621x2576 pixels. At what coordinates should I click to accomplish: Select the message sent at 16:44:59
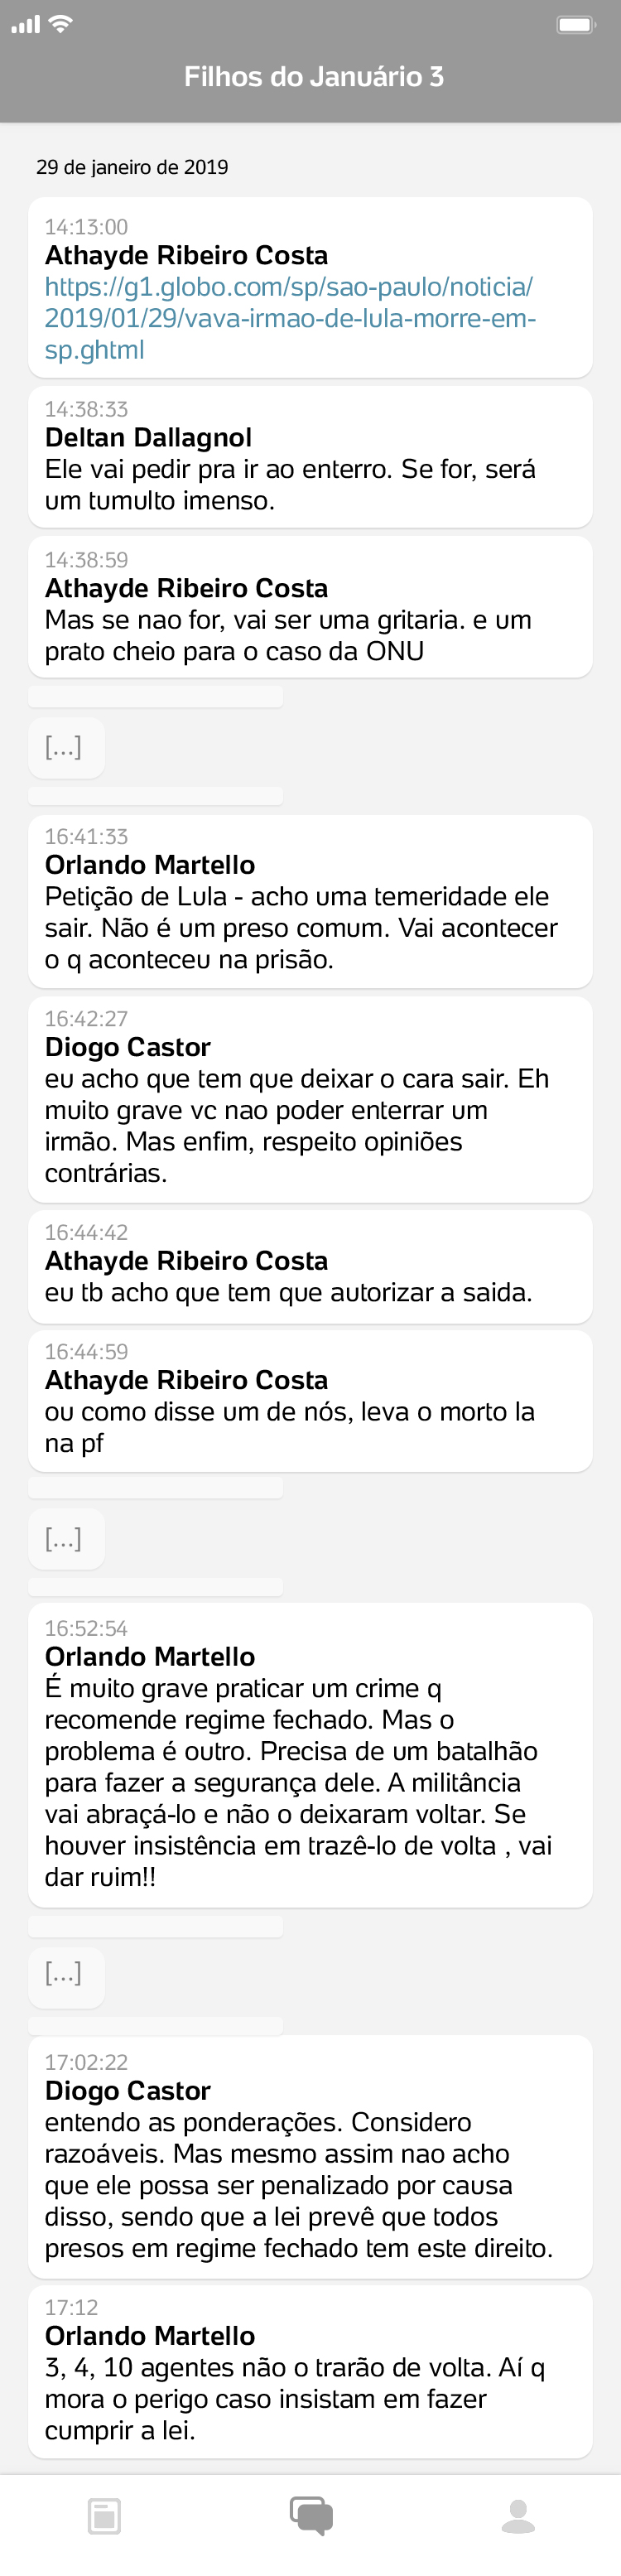(310, 1400)
